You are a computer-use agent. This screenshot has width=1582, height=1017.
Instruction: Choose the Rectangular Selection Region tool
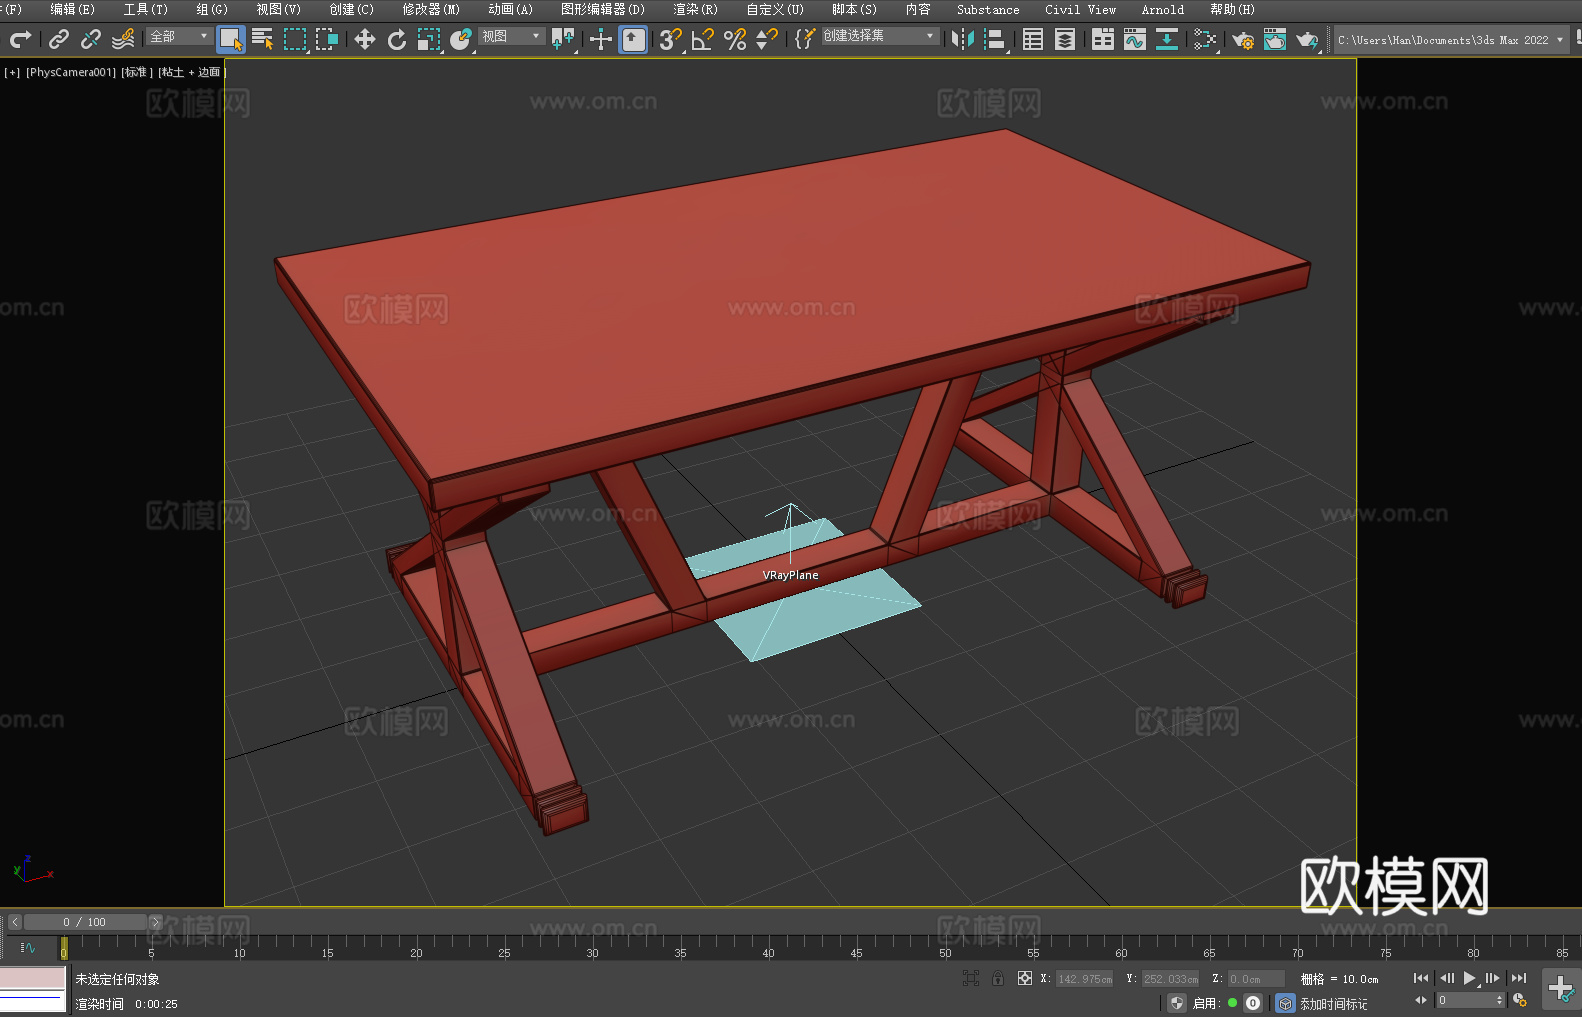(295, 39)
